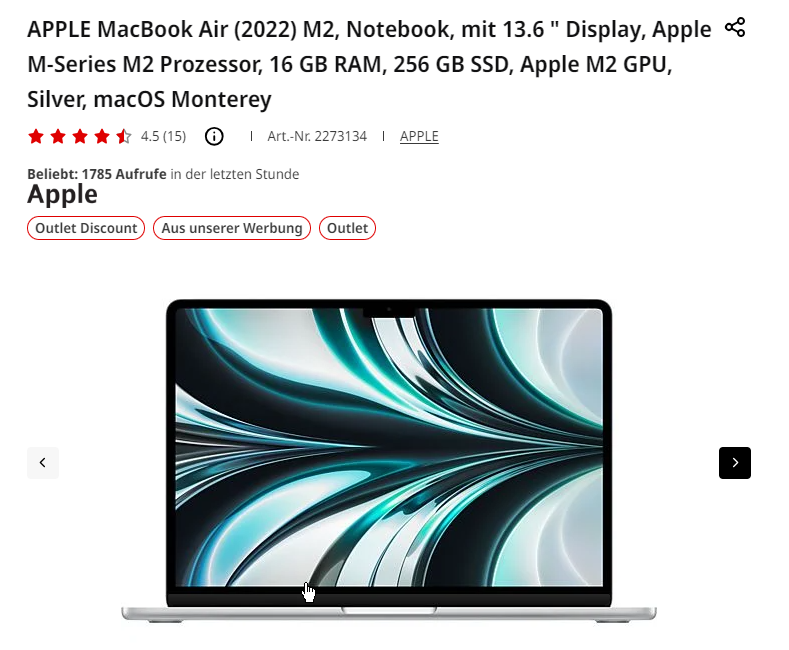Click the first red rating star
Screen dimensions: 789x650
(36, 136)
